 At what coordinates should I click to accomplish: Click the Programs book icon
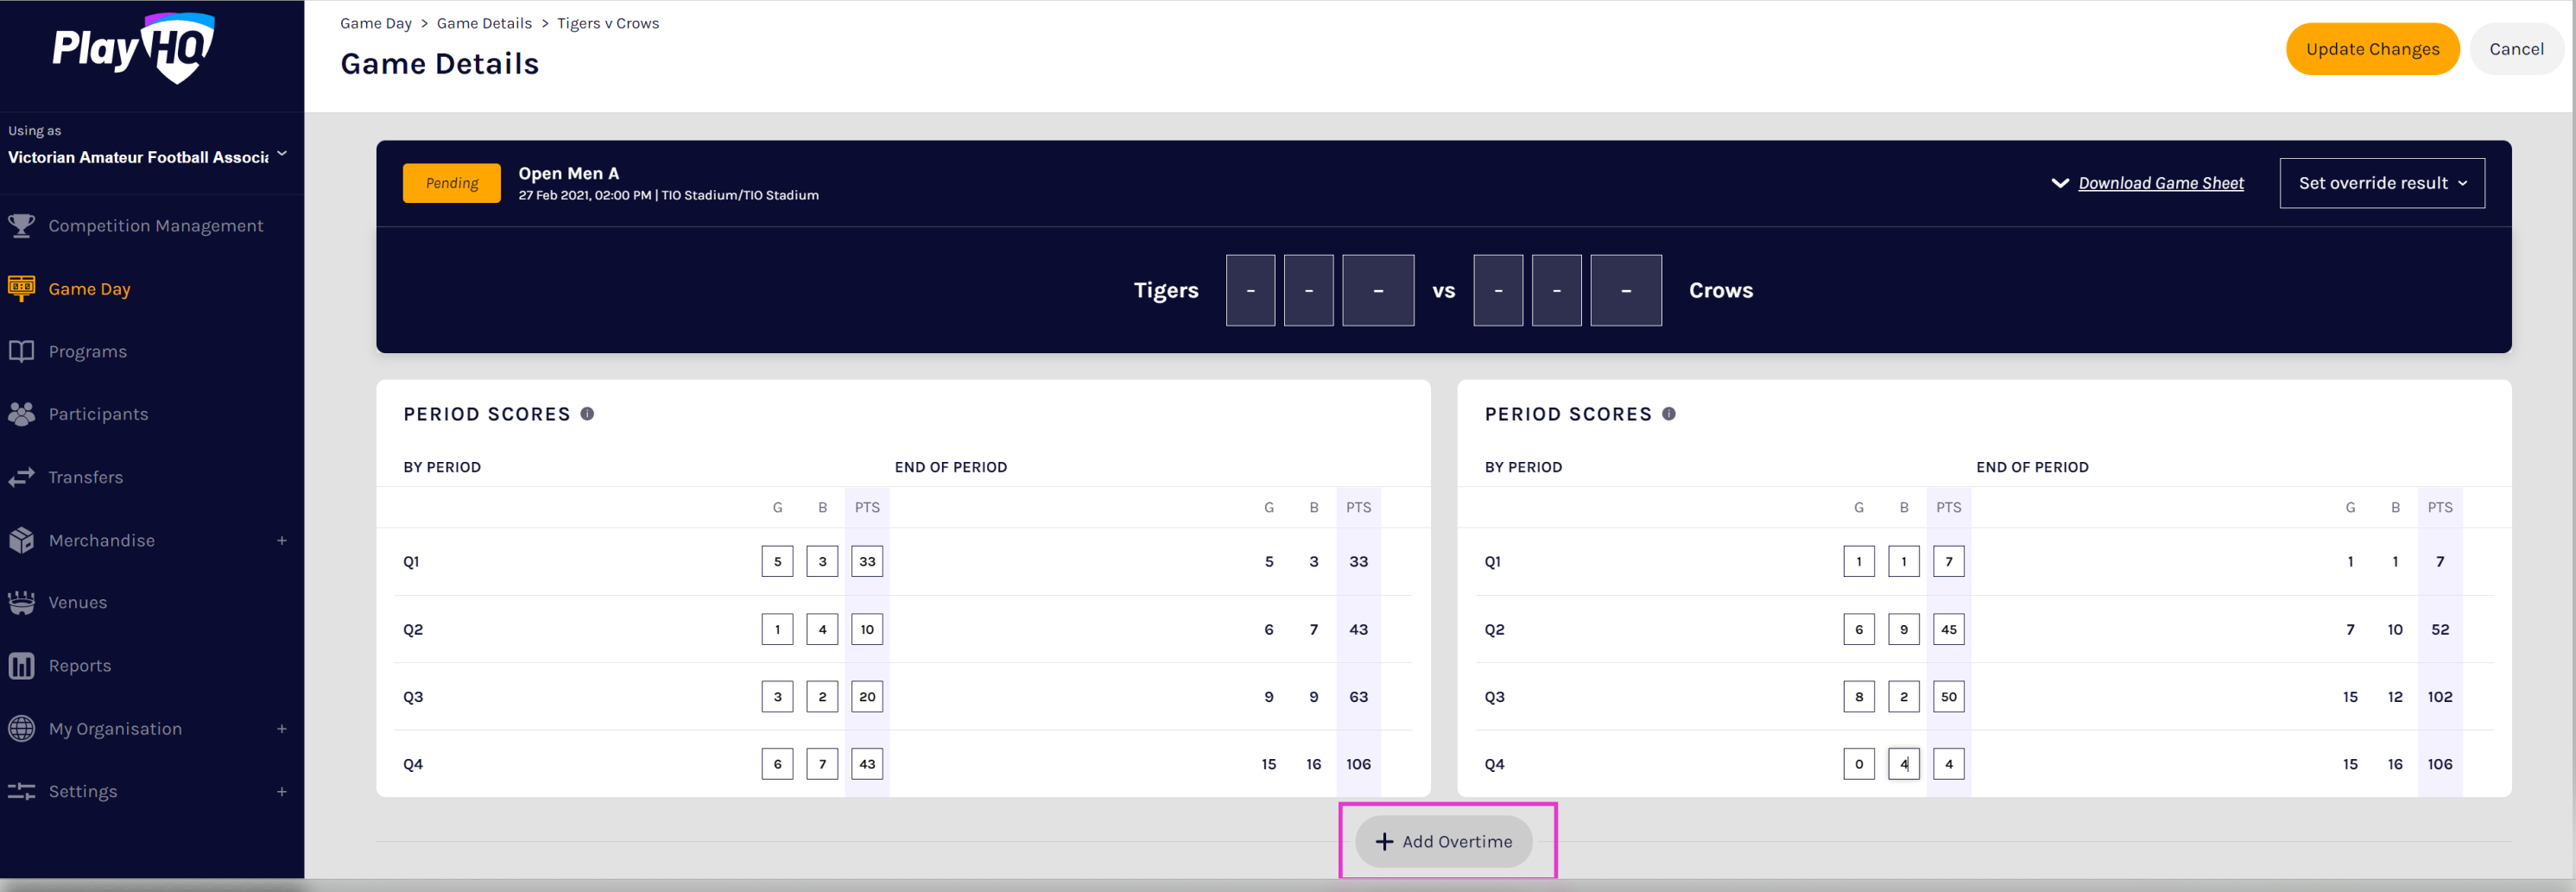click(x=21, y=351)
